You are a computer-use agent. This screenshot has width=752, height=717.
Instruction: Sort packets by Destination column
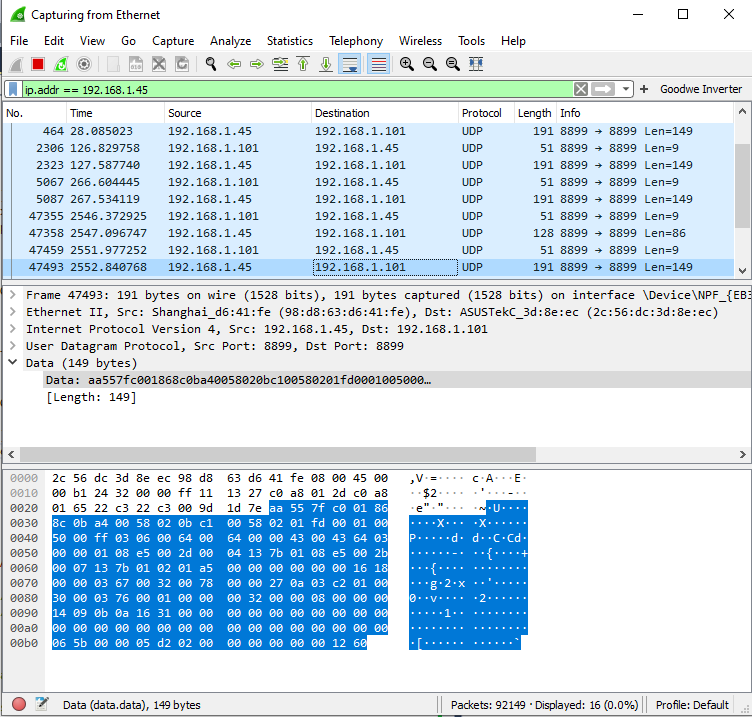(385, 113)
